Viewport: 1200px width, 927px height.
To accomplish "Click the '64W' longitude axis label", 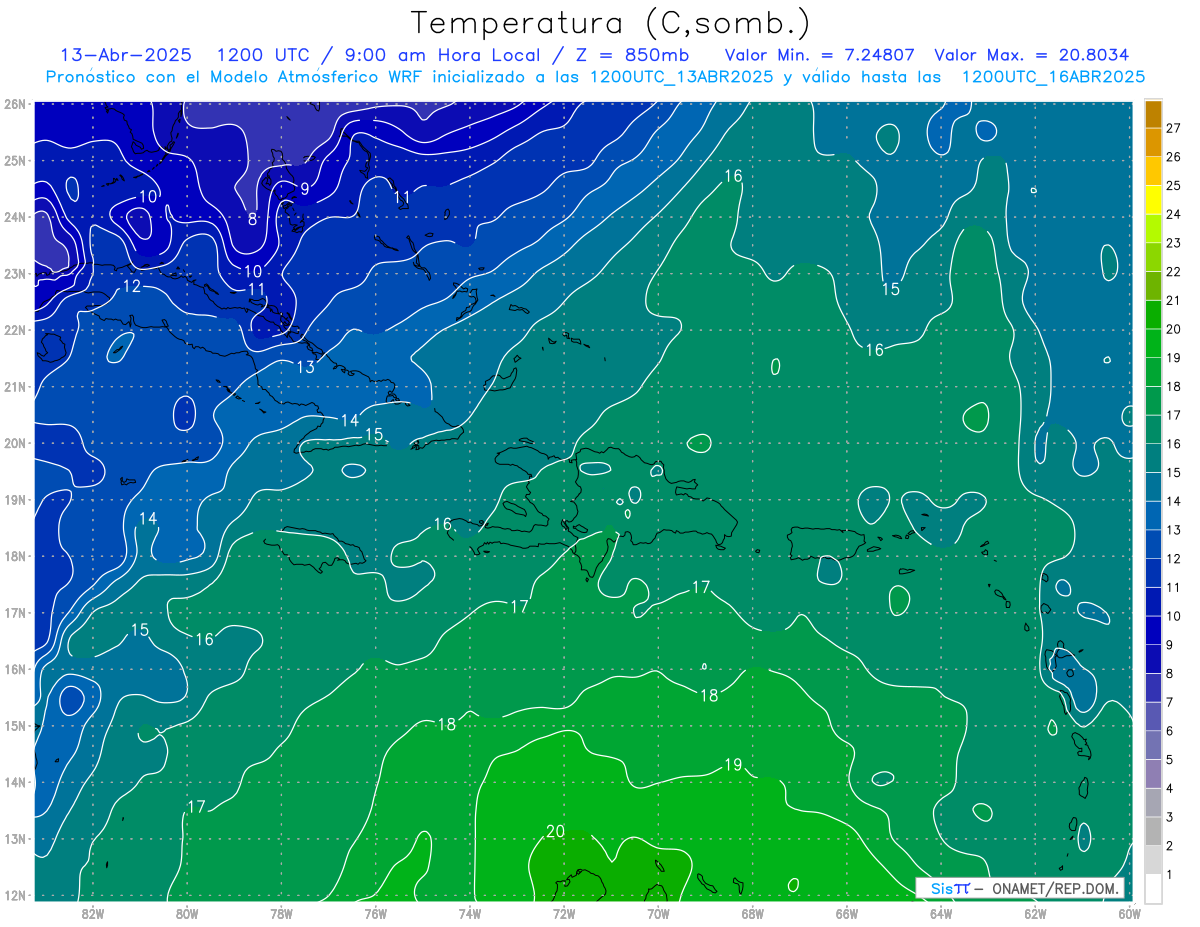I will pyautogui.click(x=941, y=913).
